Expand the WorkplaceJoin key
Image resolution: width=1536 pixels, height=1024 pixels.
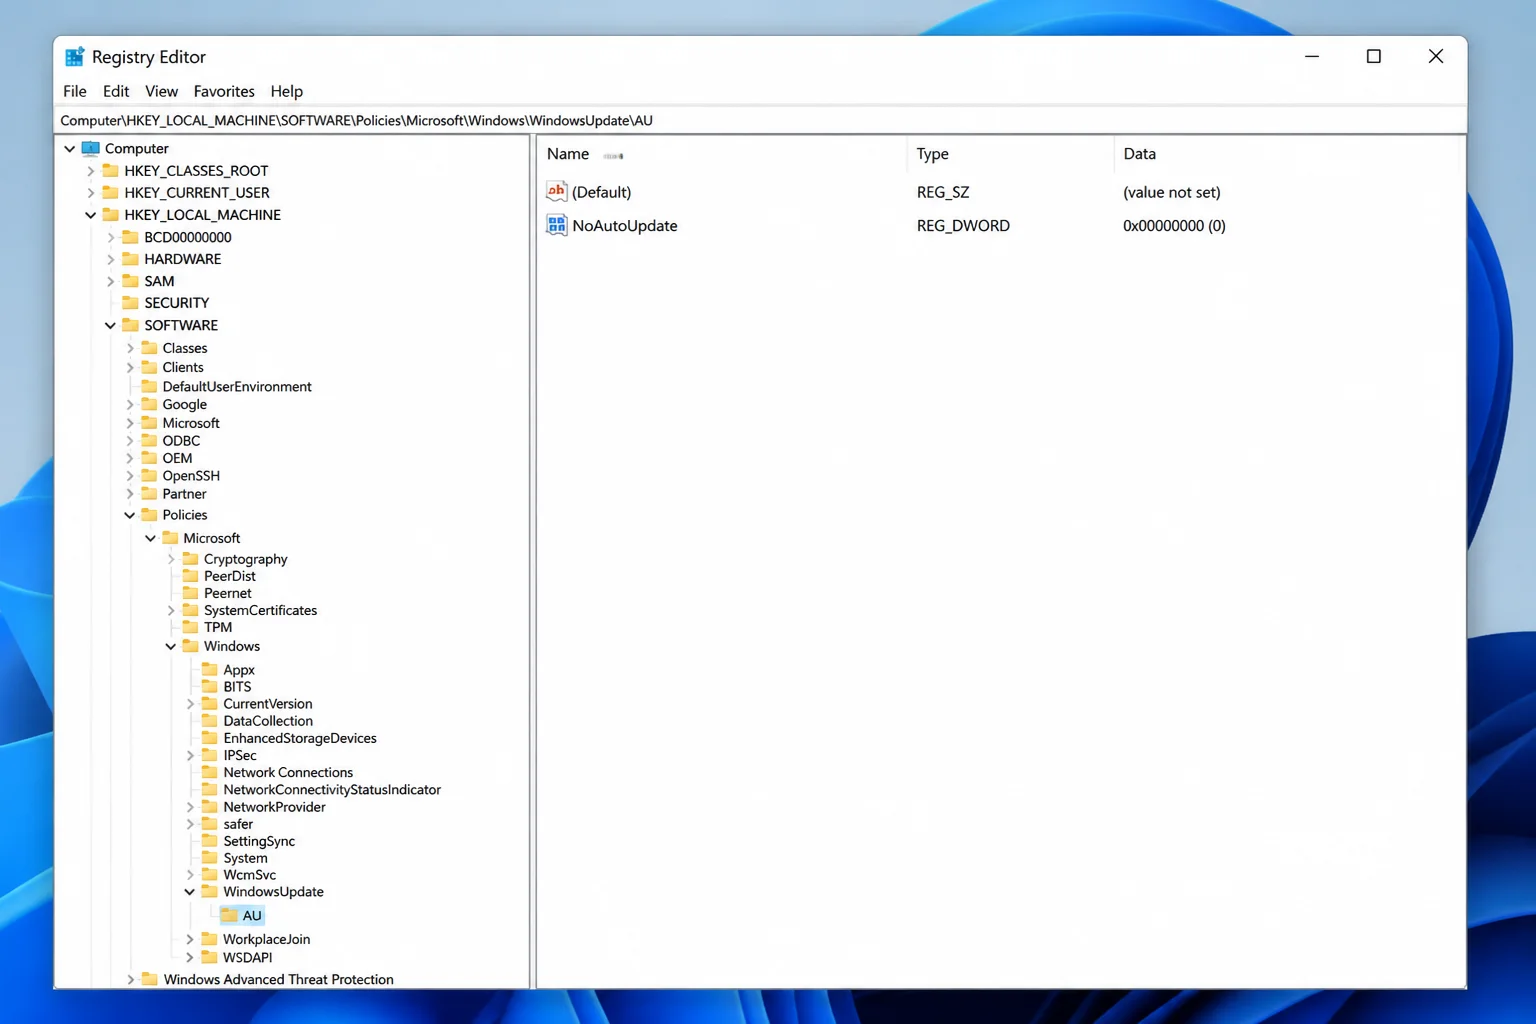190,939
